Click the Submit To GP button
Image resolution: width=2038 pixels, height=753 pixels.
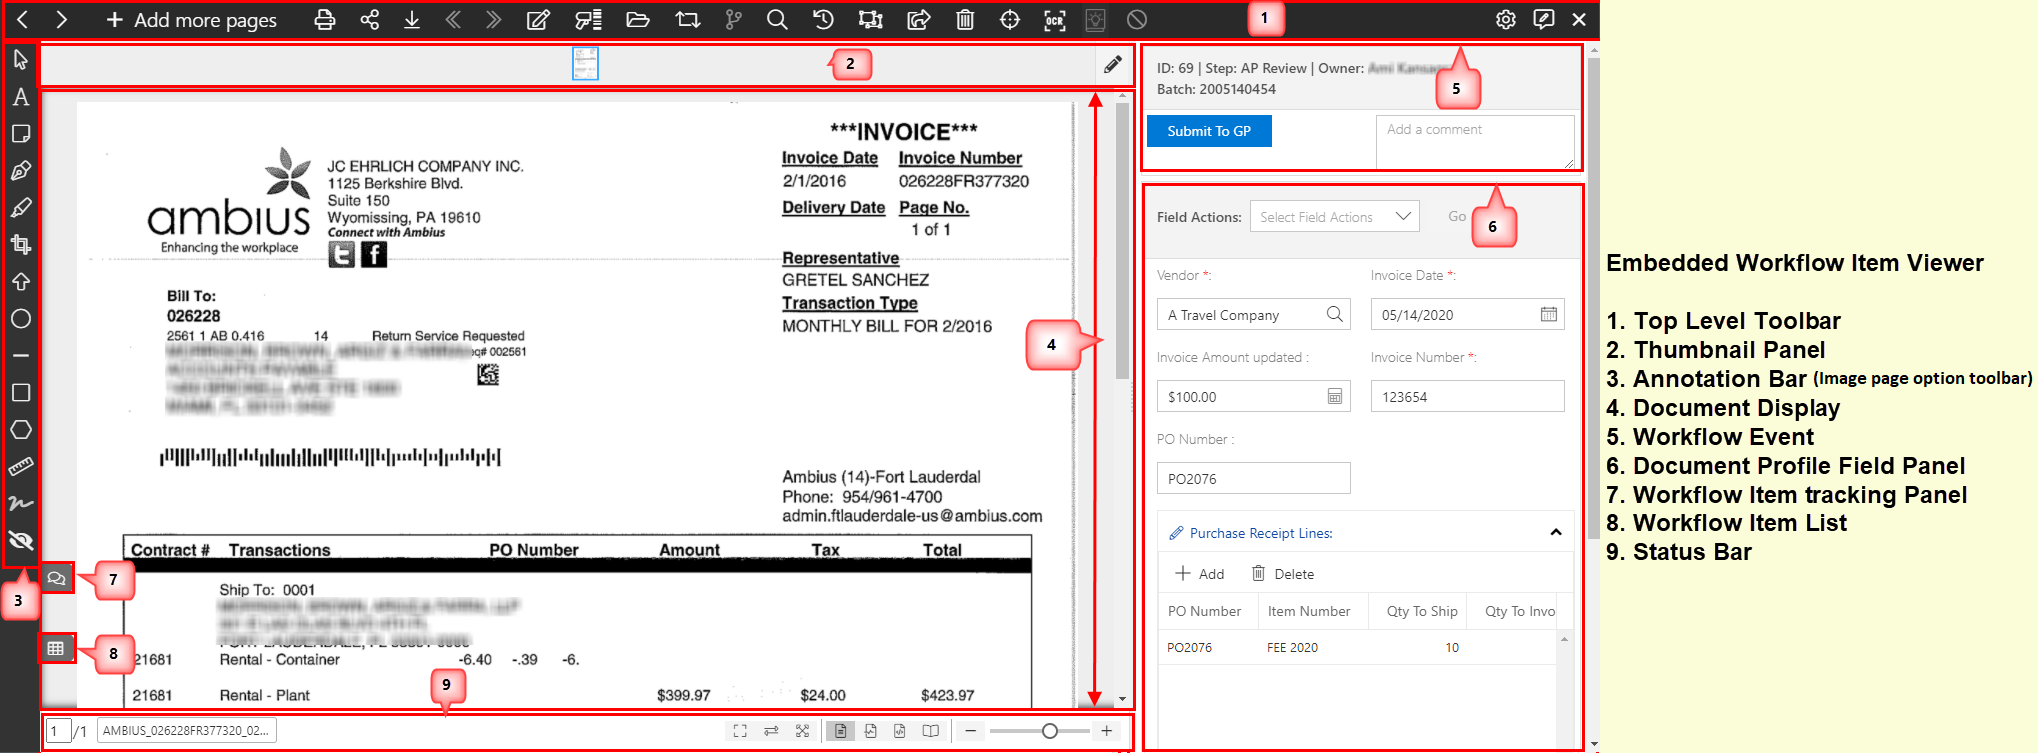1208,131
